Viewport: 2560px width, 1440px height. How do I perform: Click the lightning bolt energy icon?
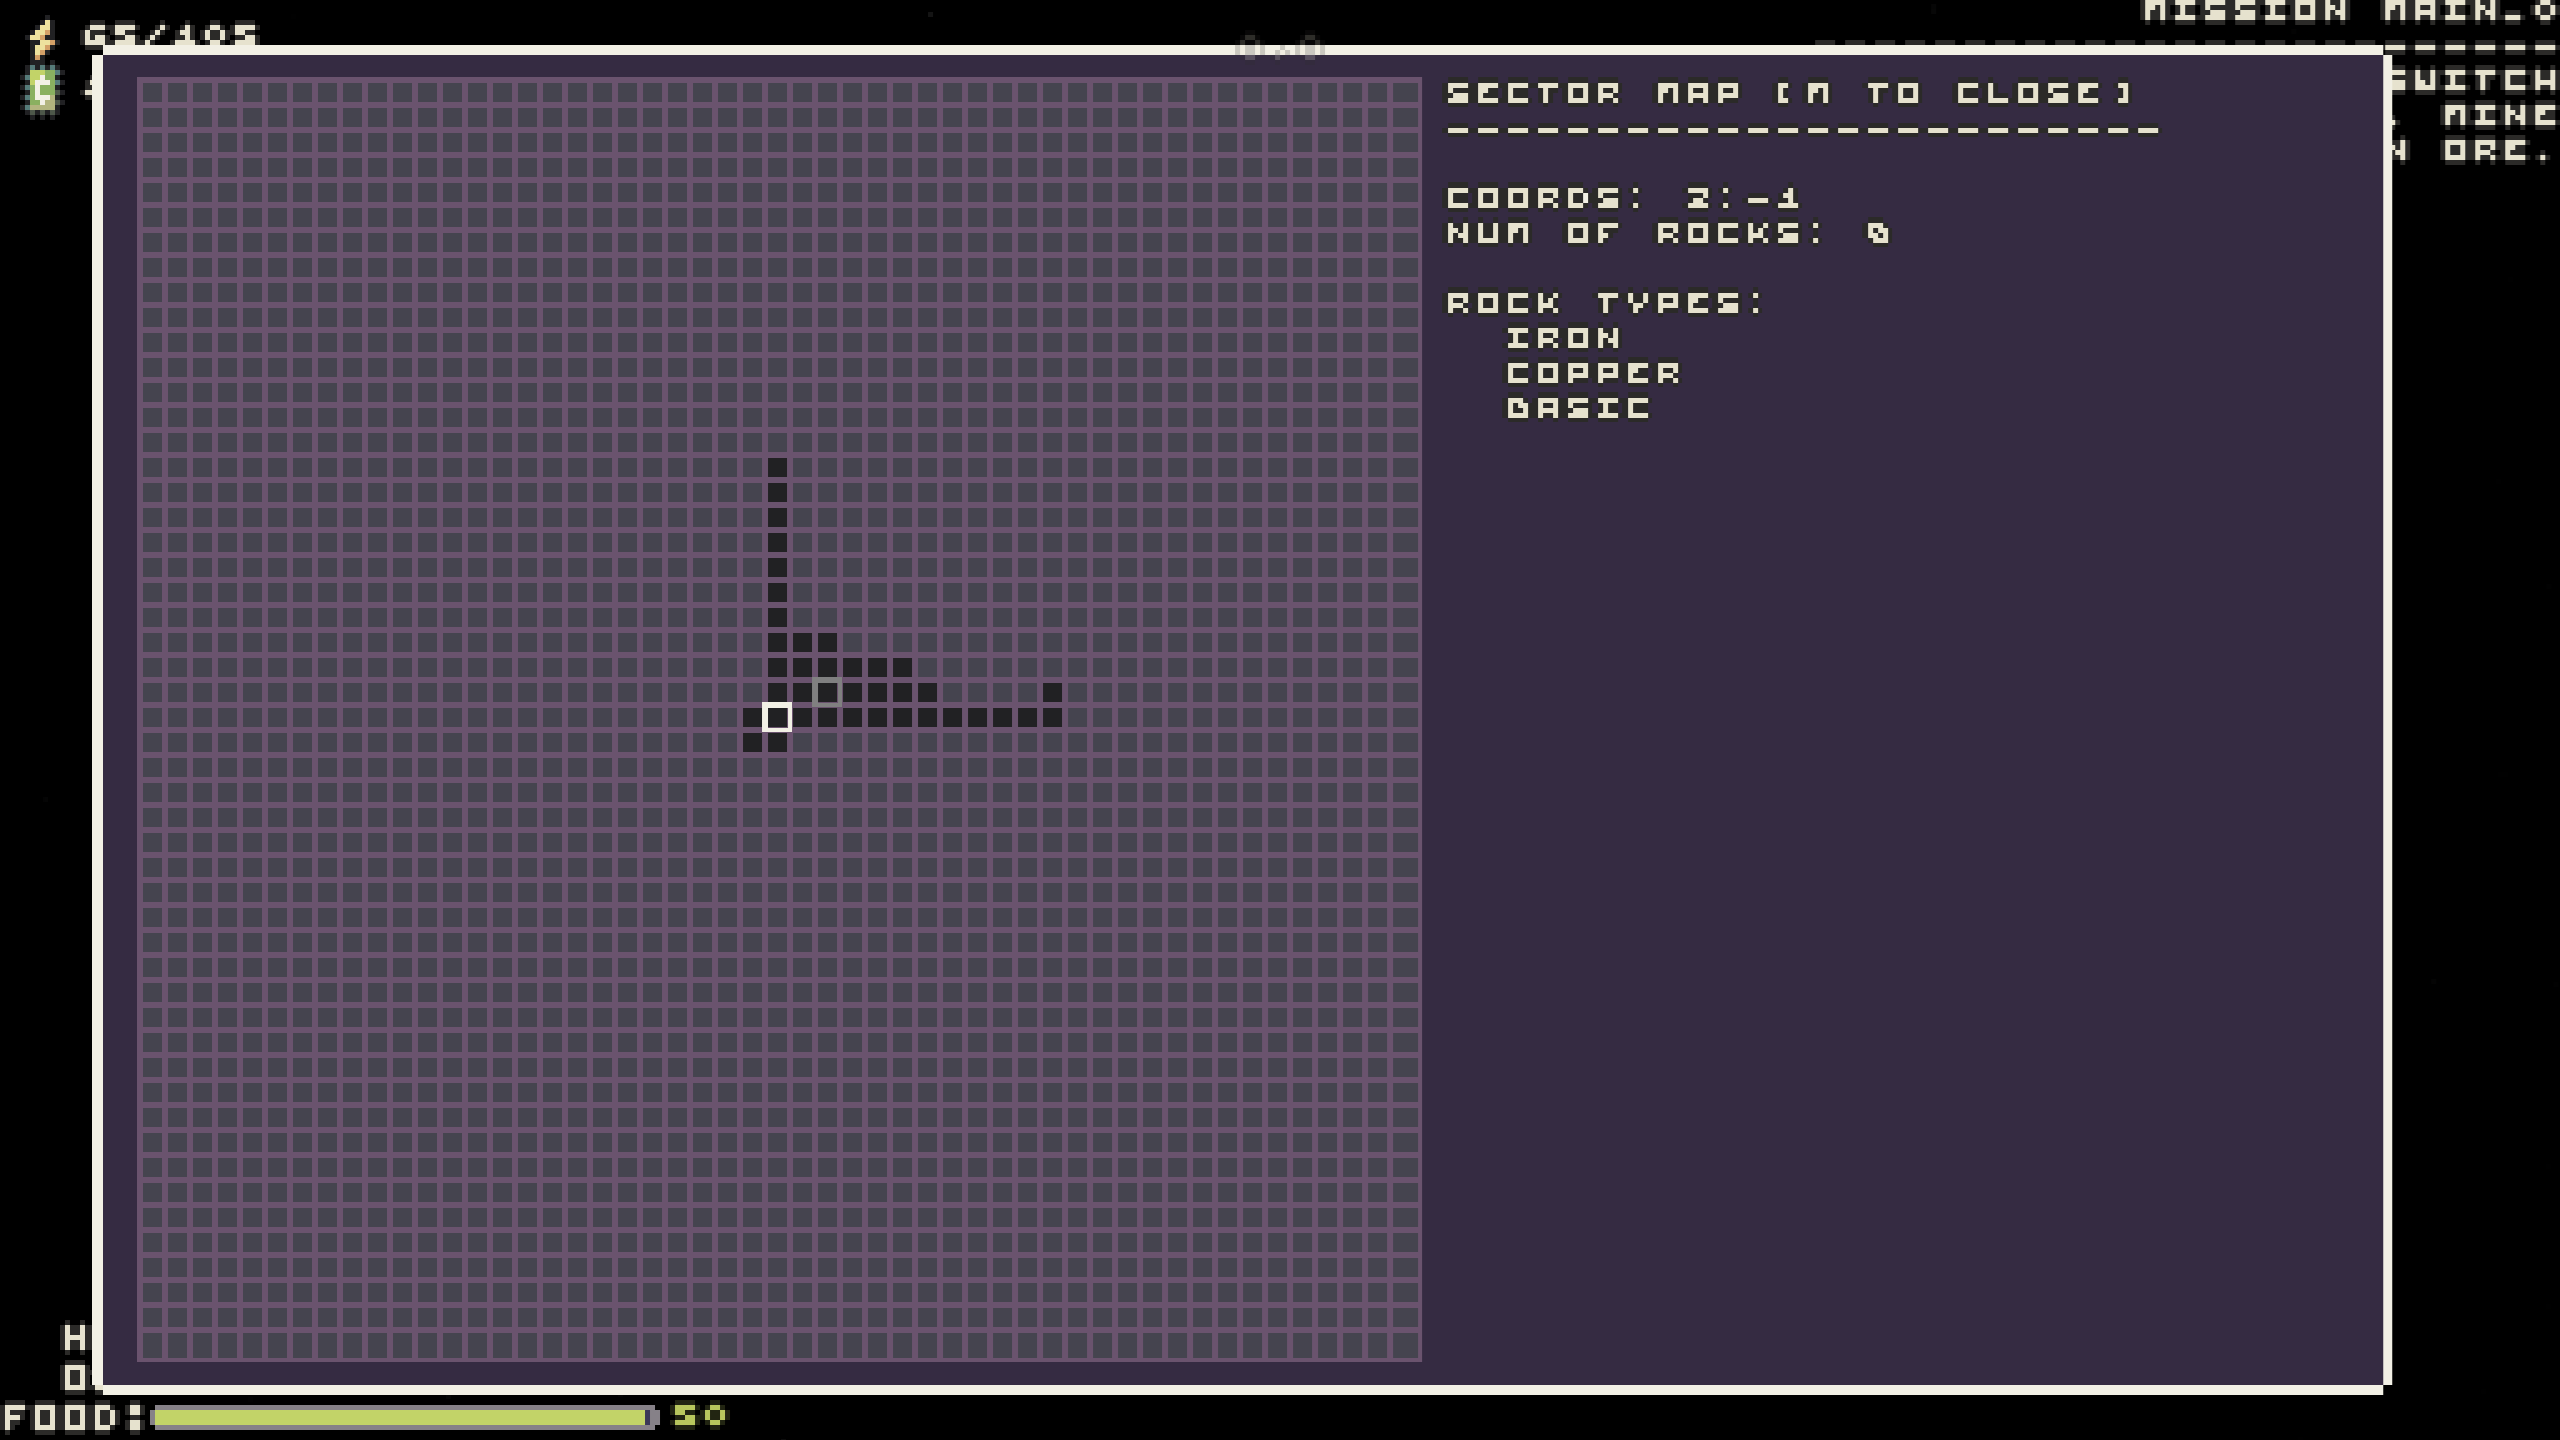(x=42, y=38)
